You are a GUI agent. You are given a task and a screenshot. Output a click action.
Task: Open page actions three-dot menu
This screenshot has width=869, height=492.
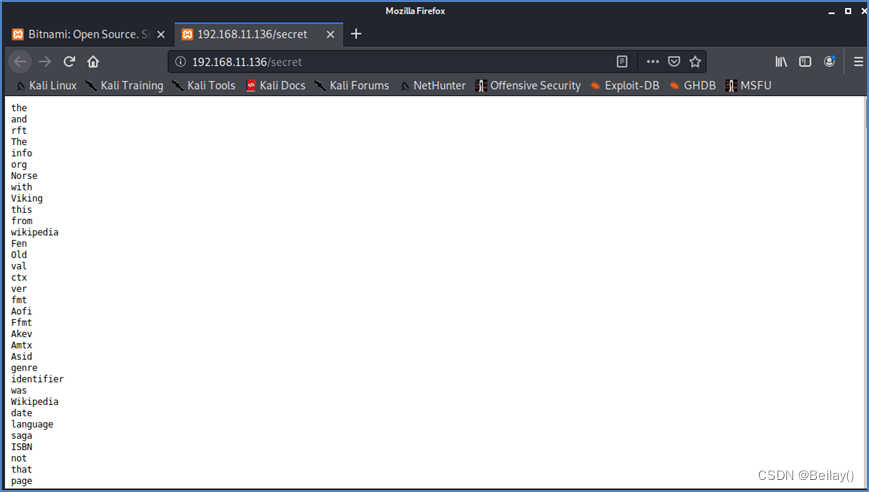pyautogui.click(x=653, y=62)
